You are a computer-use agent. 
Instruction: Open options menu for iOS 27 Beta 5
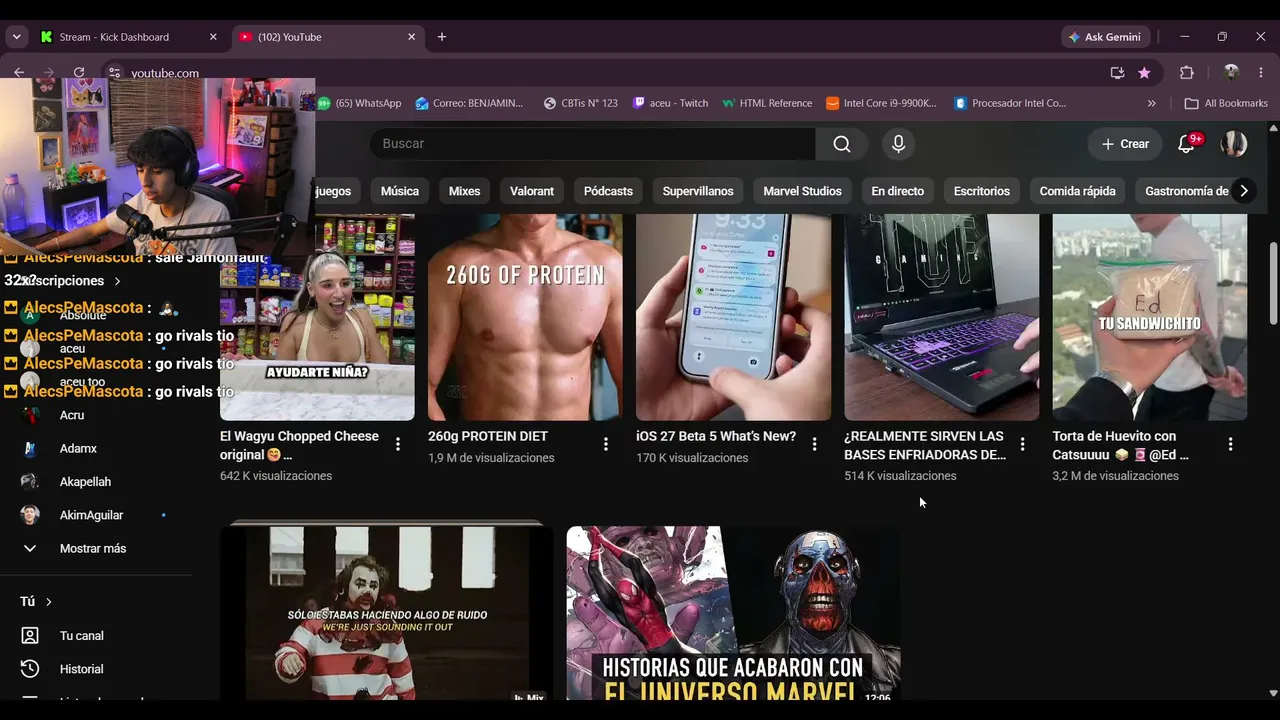click(814, 444)
